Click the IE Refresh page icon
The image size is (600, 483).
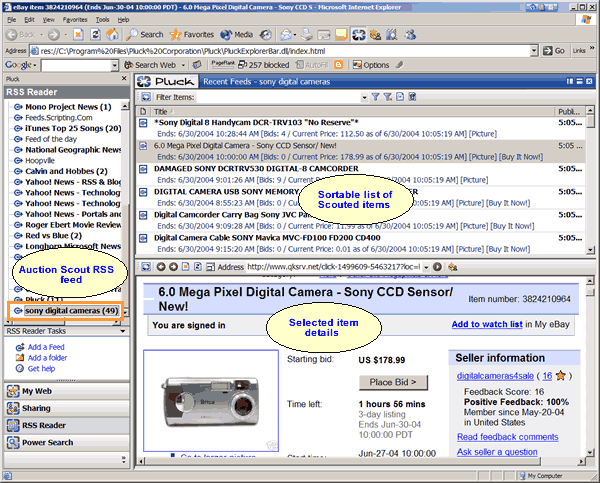click(95, 35)
